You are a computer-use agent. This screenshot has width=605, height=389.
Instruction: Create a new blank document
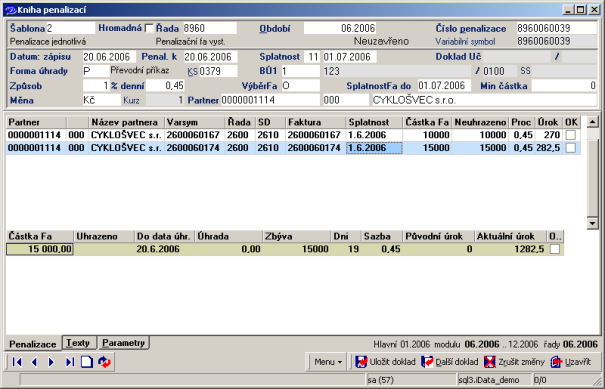[87, 362]
